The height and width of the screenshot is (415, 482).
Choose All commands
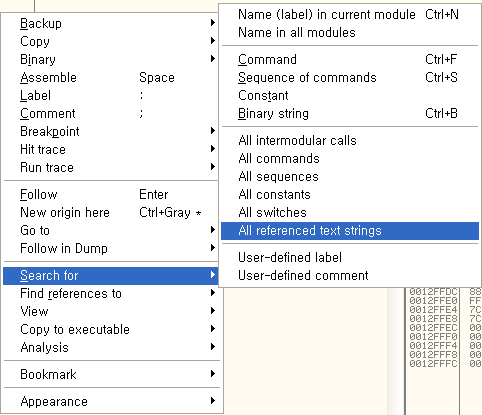point(350,158)
